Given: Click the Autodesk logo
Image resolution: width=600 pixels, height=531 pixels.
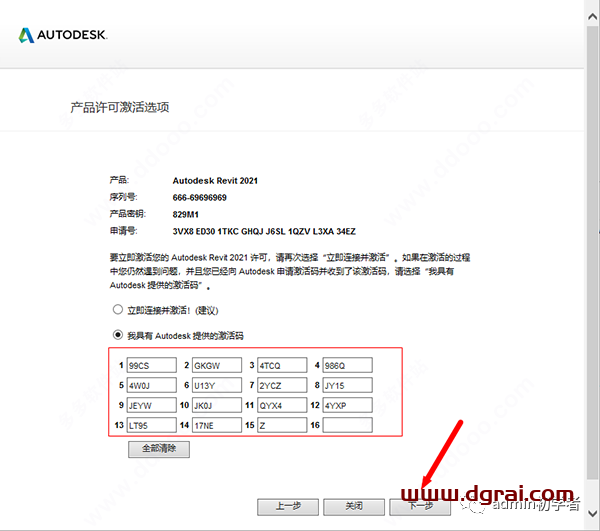Looking at the screenshot, I should pyautogui.click(x=63, y=35).
